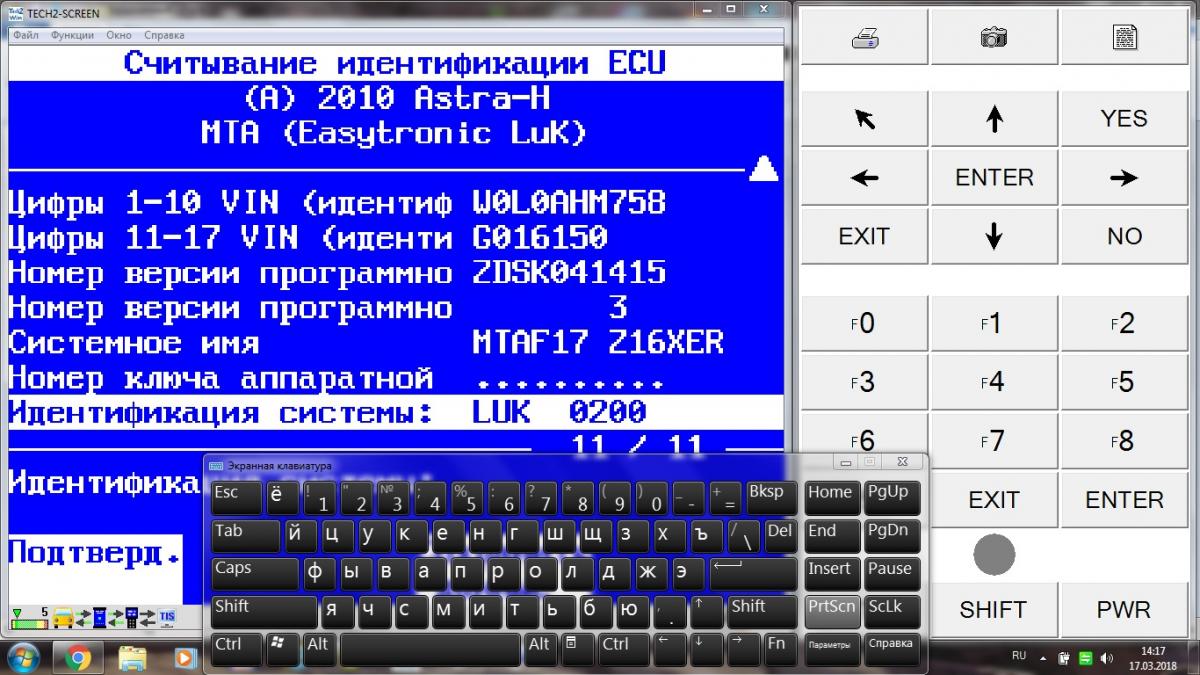The height and width of the screenshot is (675, 1200).
Task: Toggle the ScLk key on on-screen keyboard
Action: pyautogui.click(x=890, y=611)
